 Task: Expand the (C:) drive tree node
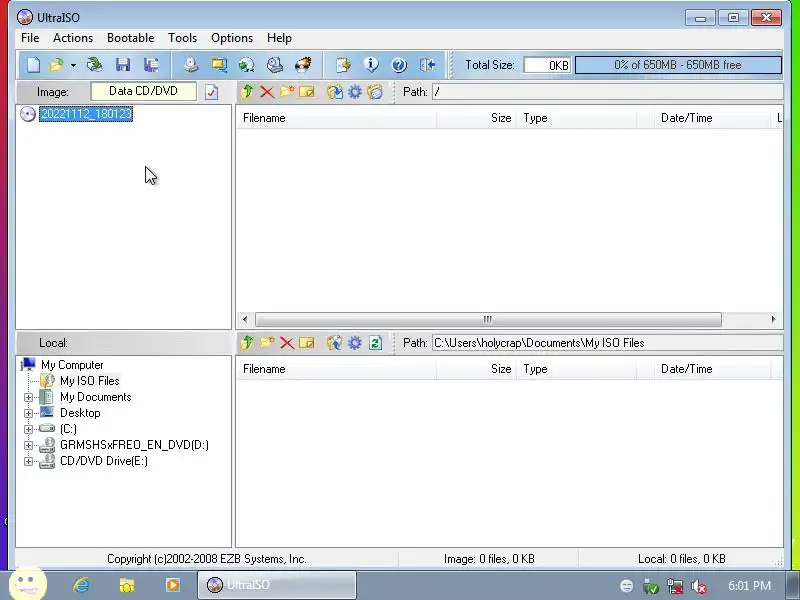click(29, 429)
